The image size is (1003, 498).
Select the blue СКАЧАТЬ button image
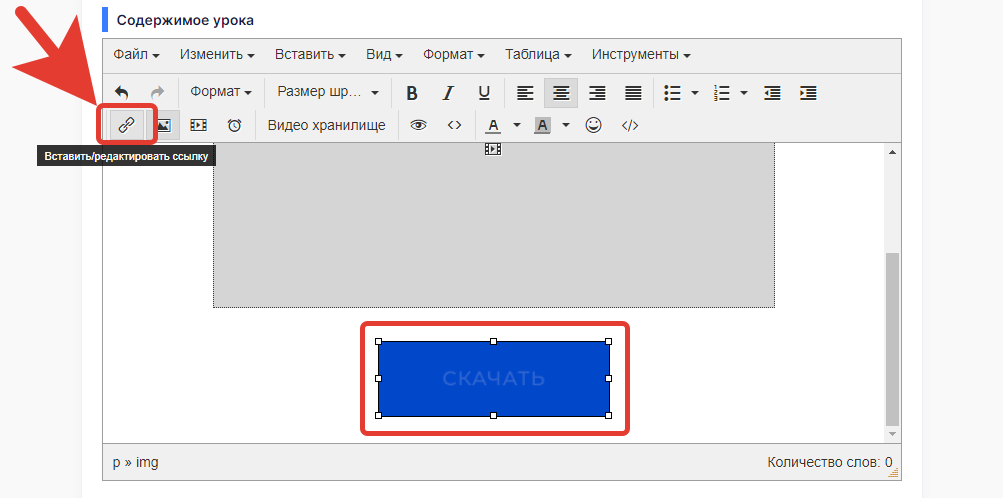(x=493, y=378)
